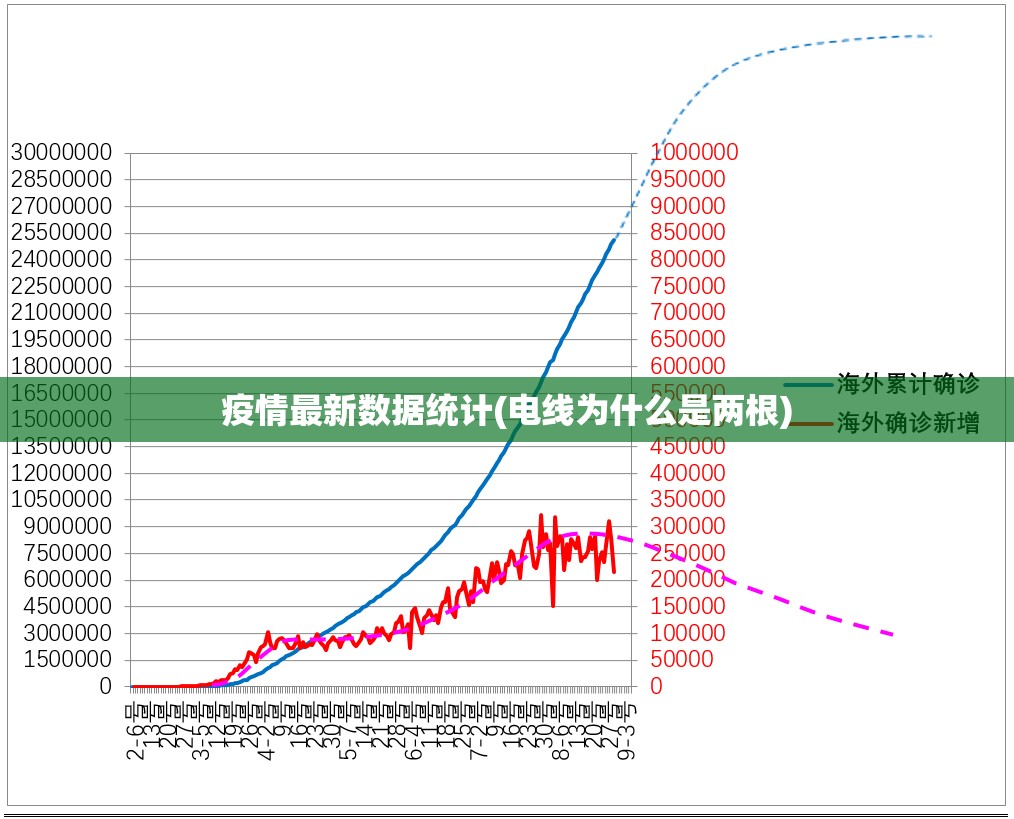This screenshot has height=819, width=1014.
Task: Click the black axis value 24000000
Action: [61, 259]
